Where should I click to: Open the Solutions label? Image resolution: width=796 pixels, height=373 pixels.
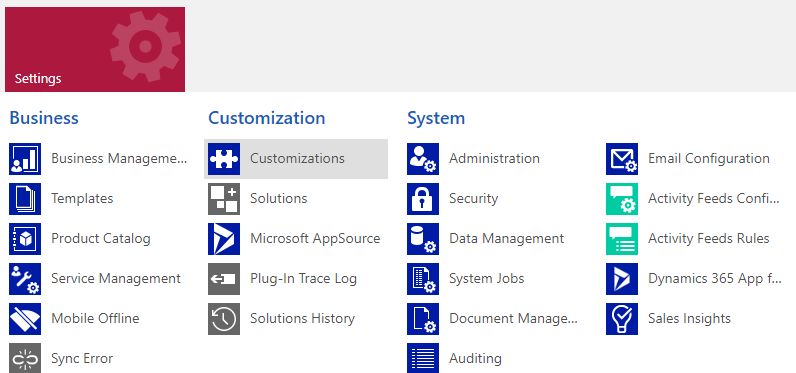pos(279,198)
